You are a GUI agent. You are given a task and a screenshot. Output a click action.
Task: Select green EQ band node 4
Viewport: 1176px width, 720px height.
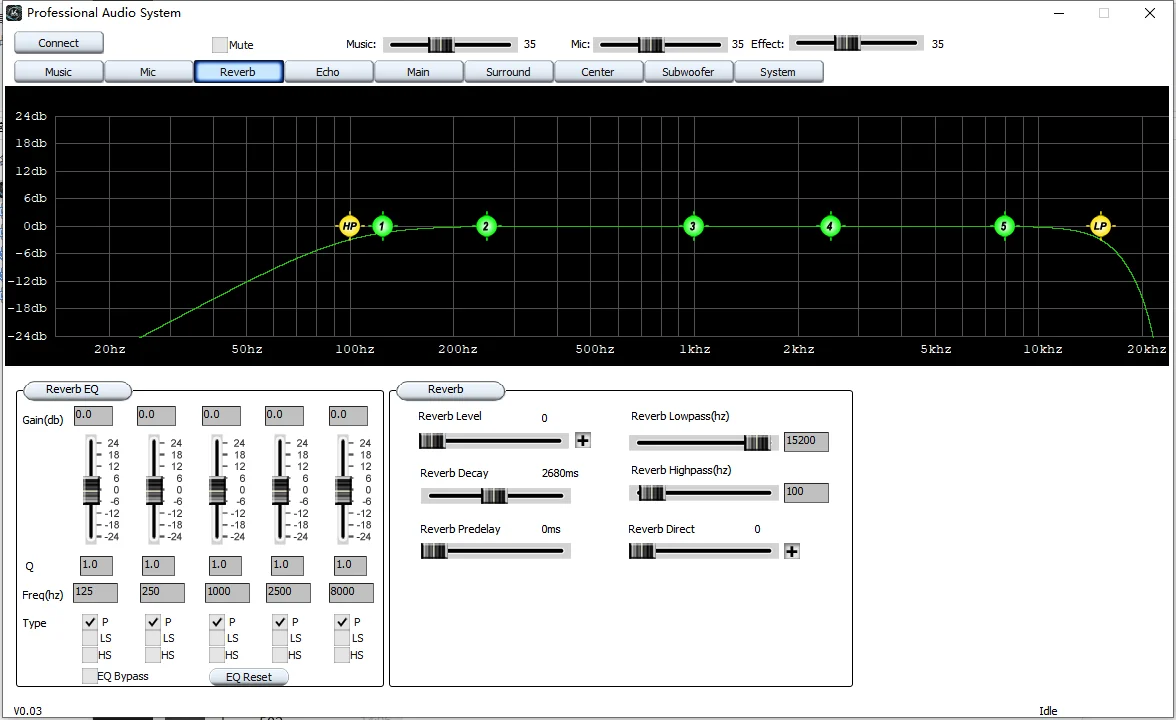point(829,227)
